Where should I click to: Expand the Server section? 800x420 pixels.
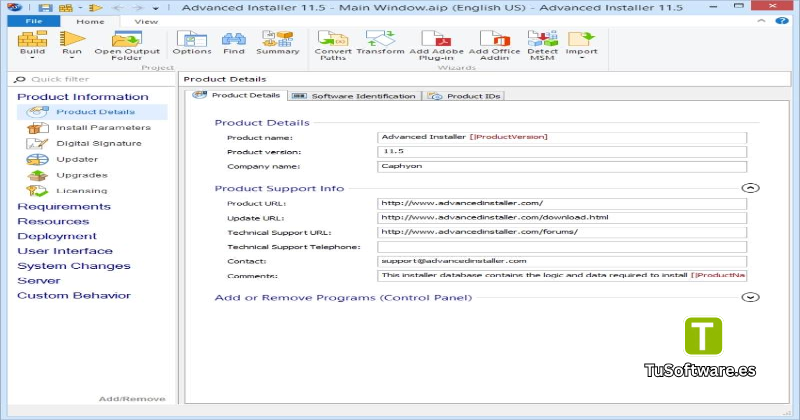click(x=39, y=281)
